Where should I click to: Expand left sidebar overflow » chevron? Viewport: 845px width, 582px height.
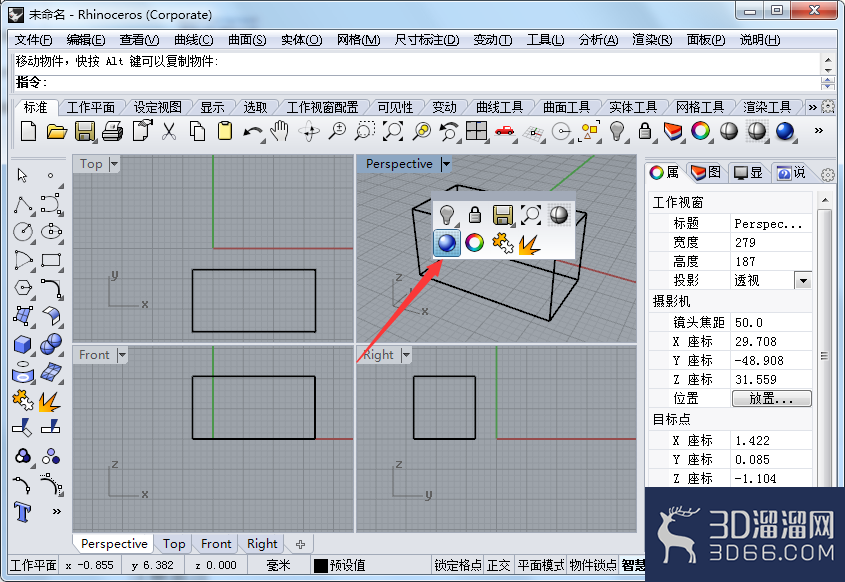57,511
